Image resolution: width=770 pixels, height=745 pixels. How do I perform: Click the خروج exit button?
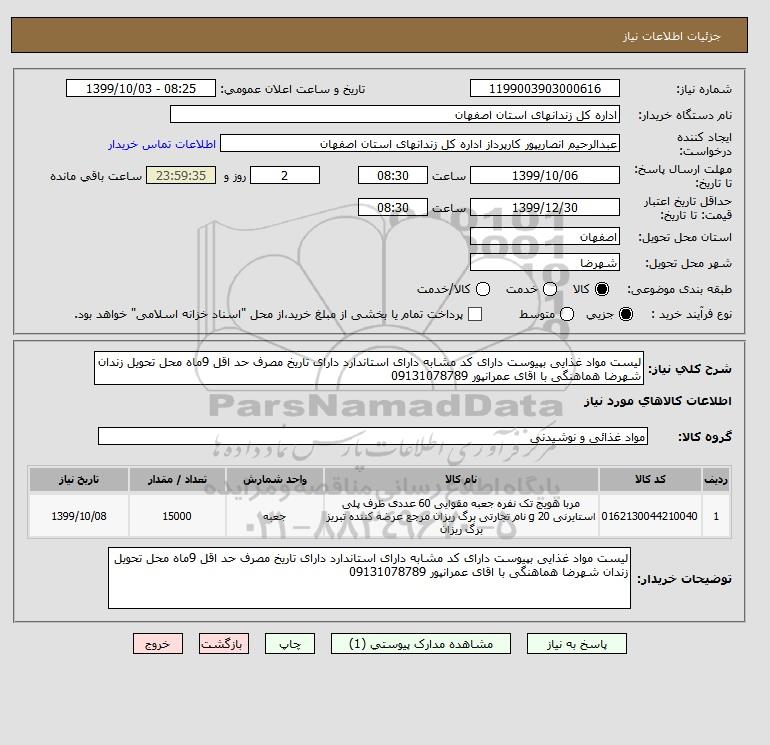(x=158, y=644)
